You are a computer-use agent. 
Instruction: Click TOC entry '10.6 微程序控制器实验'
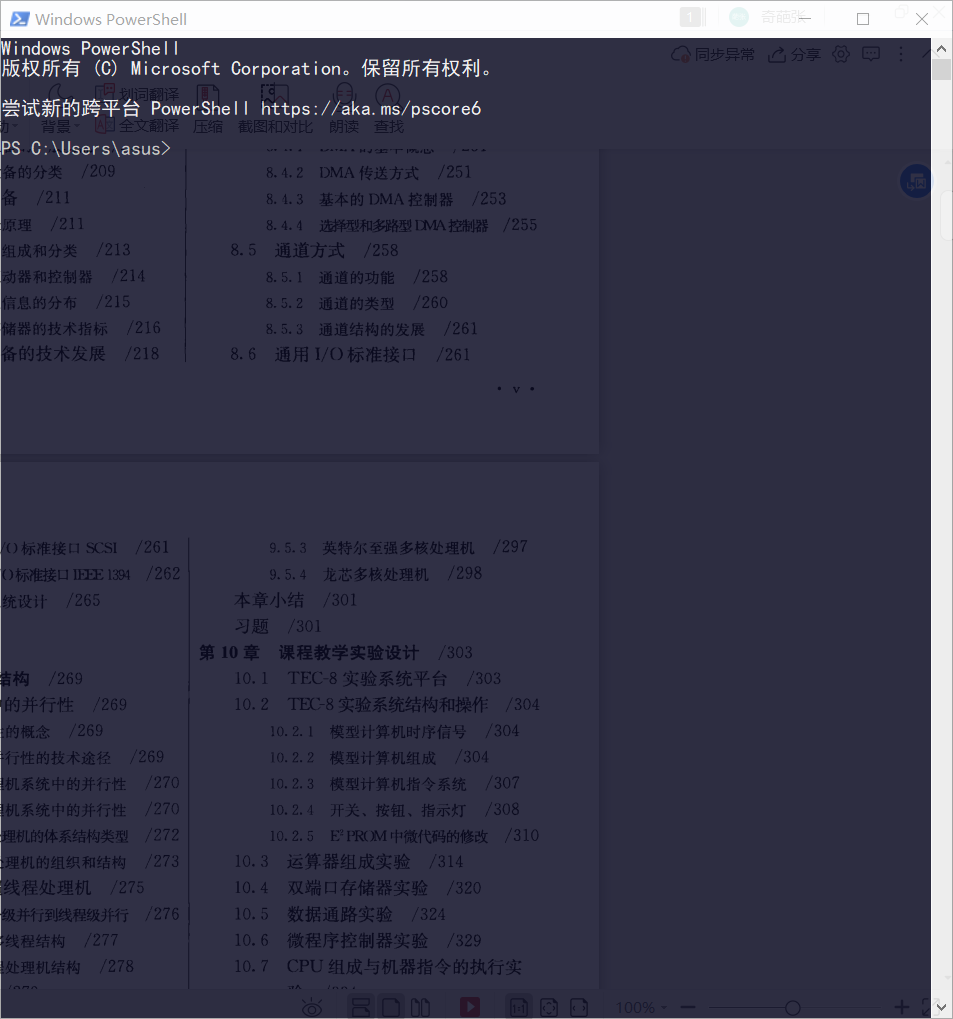(358, 940)
